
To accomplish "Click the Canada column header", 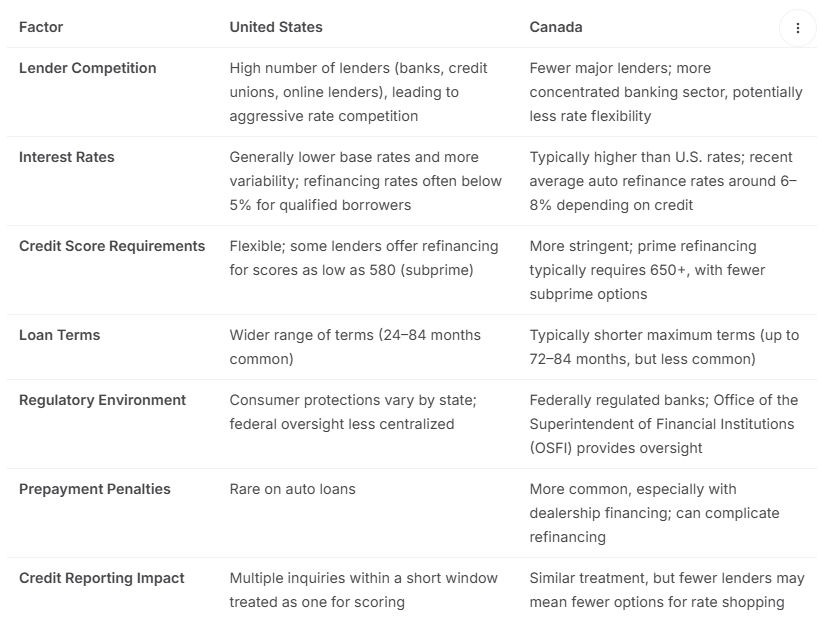I will 556,27.
